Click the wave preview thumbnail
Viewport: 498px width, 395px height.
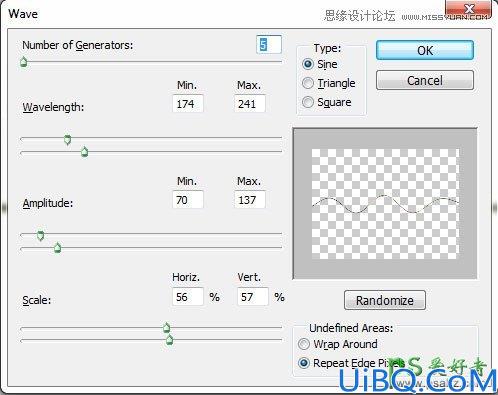[x=385, y=204]
